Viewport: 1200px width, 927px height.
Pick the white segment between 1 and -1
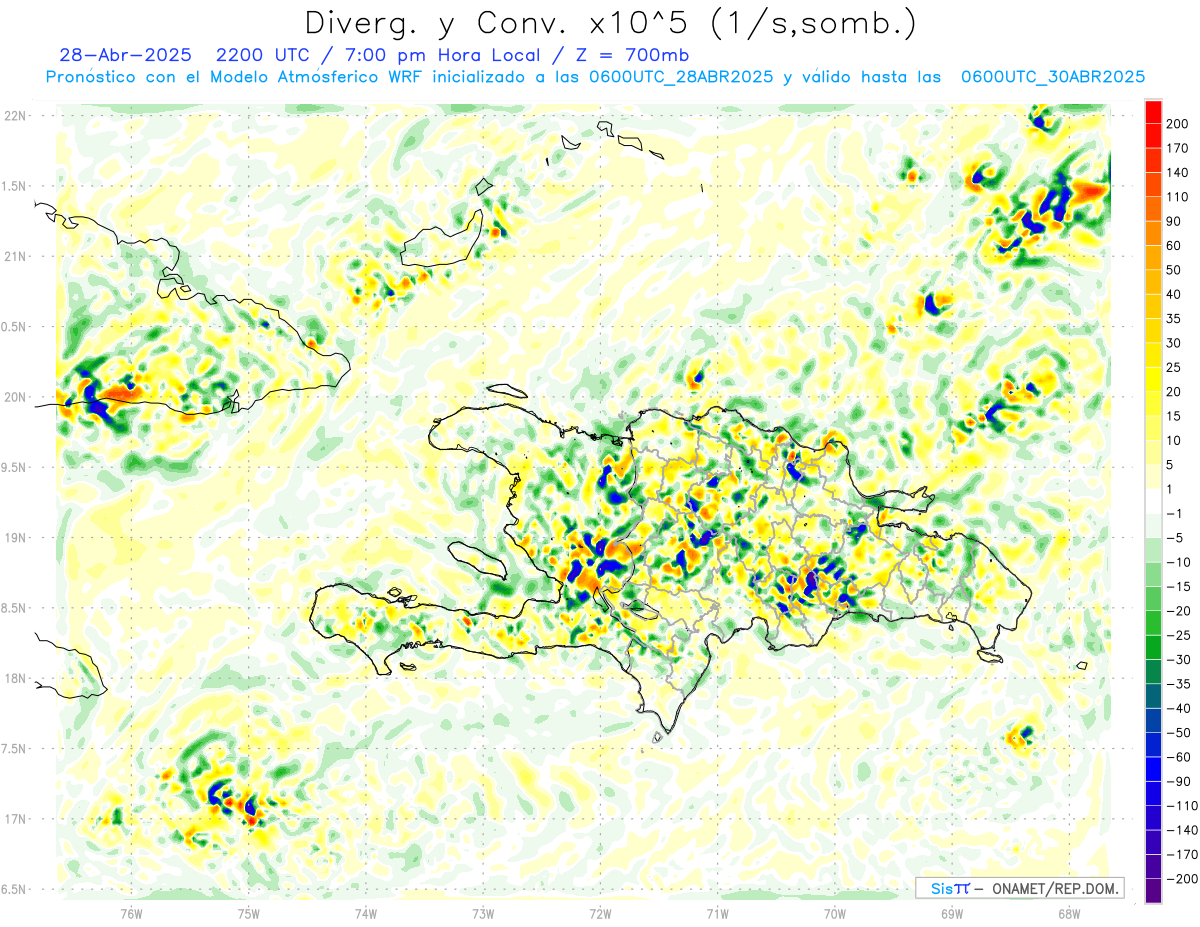point(1153,501)
